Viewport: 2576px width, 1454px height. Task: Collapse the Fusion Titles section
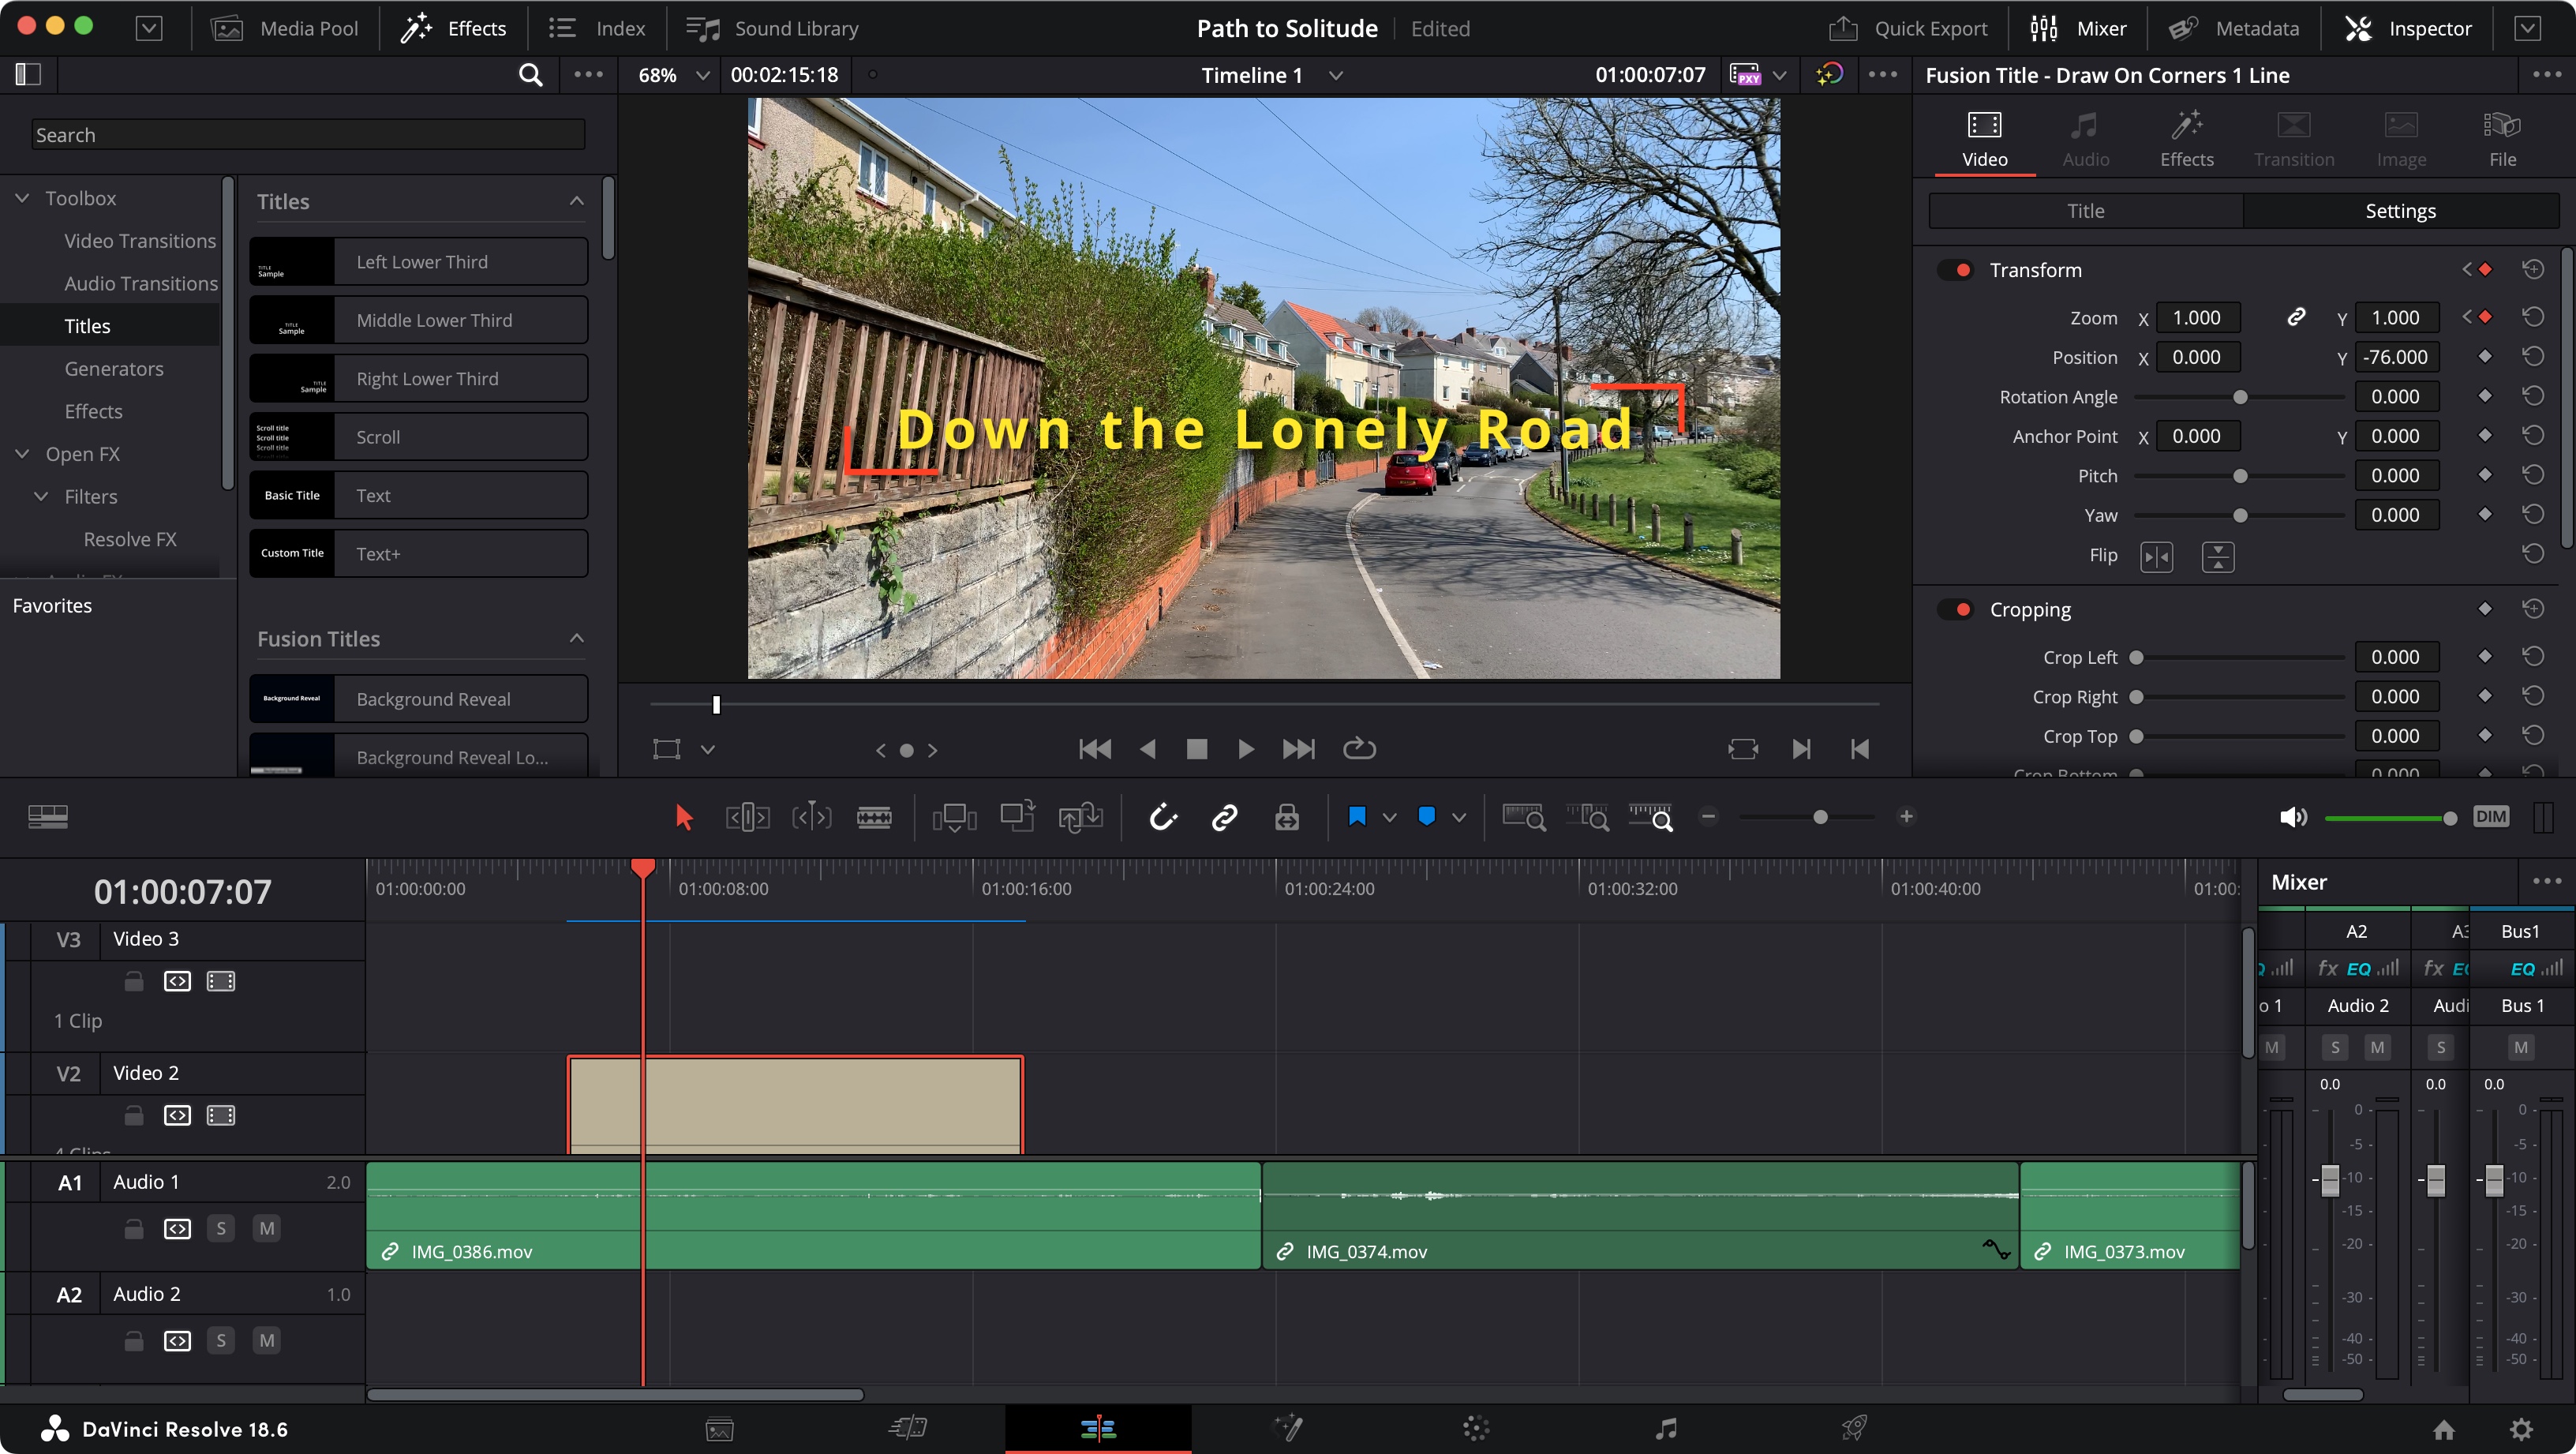pyautogui.click(x=577, y=638)
